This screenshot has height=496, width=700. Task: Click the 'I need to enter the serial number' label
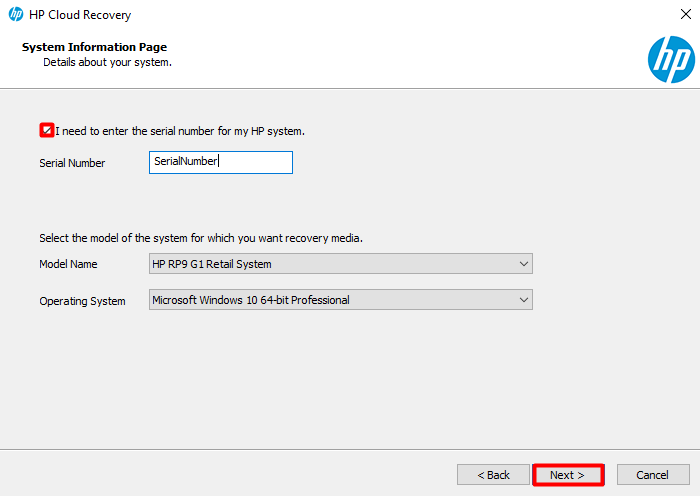click(x=180, y=131)
